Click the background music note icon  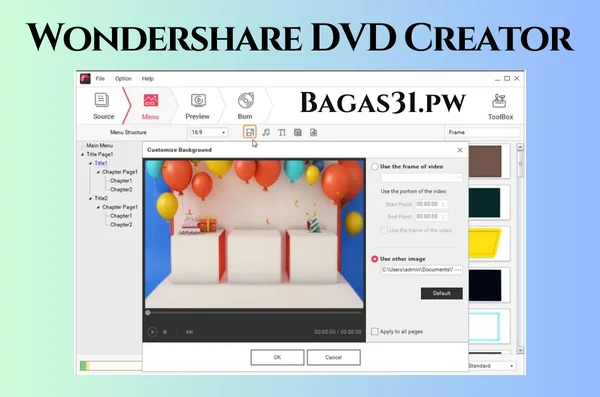266,132
